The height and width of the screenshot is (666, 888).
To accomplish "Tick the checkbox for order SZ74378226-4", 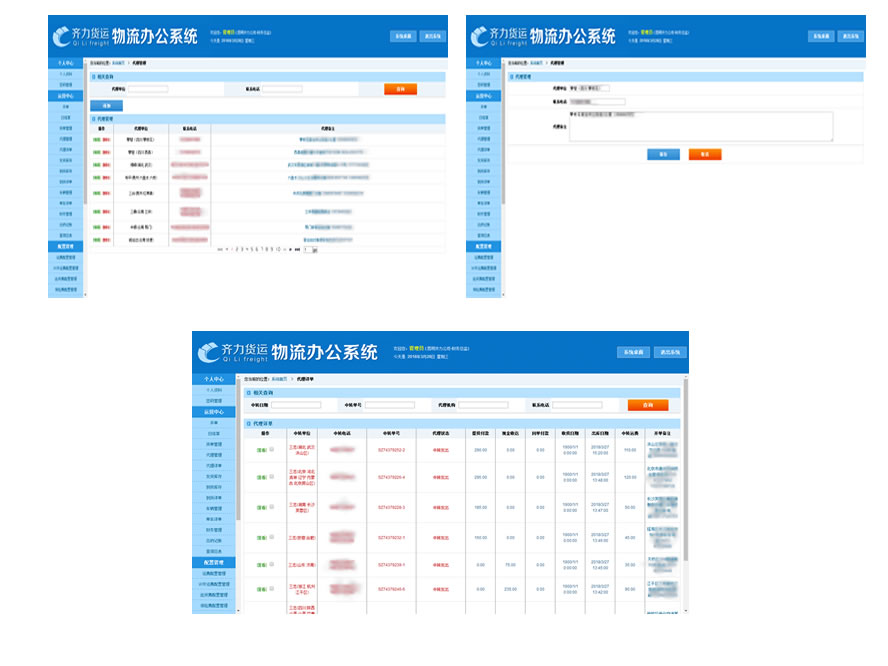I will [x=271, y=477].
